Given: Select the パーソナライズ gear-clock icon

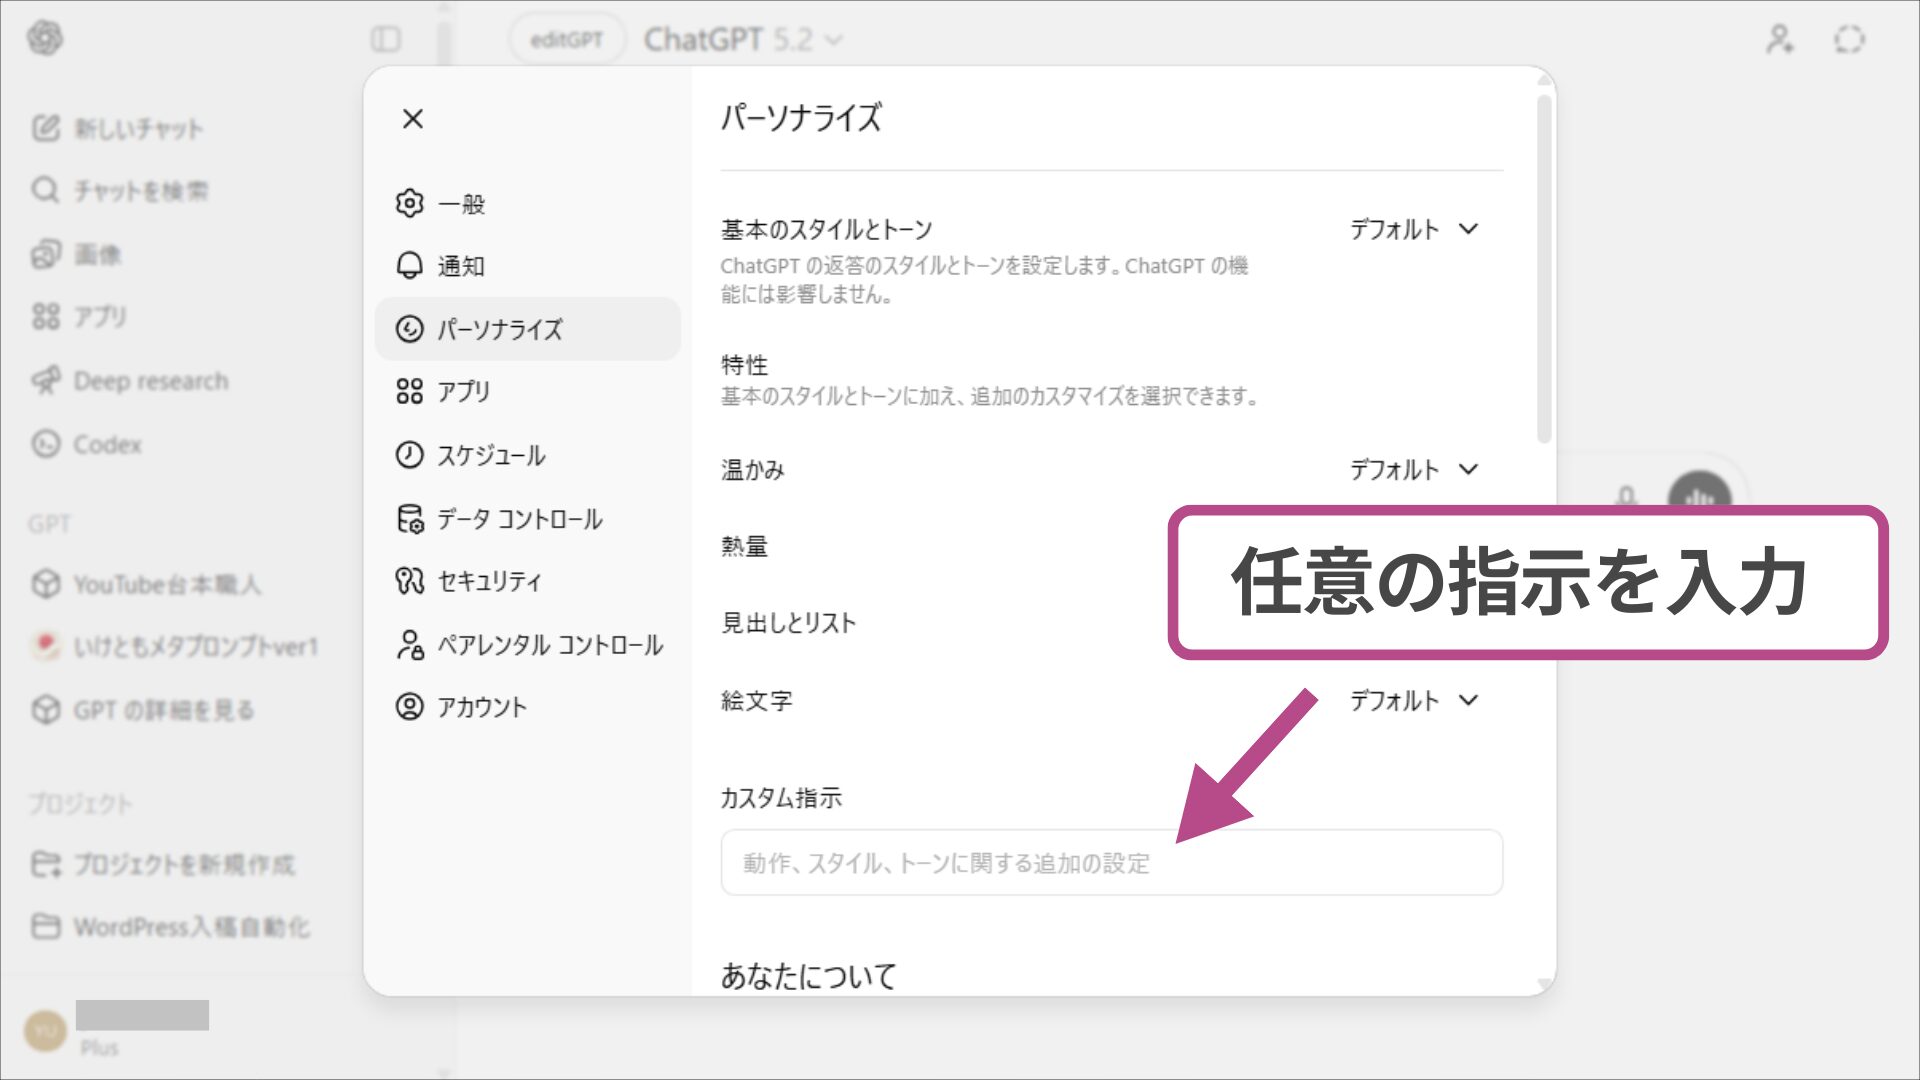Looking at the screenshot, I should point(411,329).
